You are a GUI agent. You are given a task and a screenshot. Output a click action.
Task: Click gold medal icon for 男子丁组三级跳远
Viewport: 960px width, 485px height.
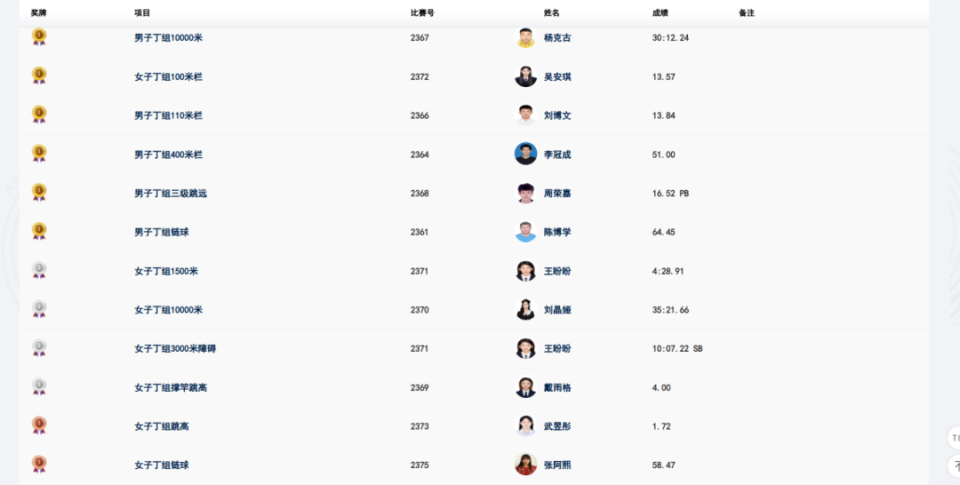tap(39, 192)
